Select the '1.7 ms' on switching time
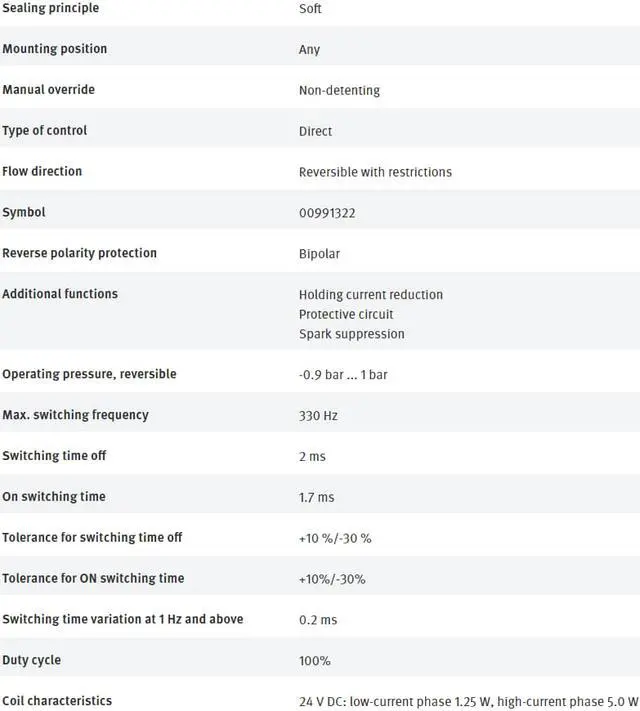The height and width of the screenshot is (711, 640). pos(316,497)
